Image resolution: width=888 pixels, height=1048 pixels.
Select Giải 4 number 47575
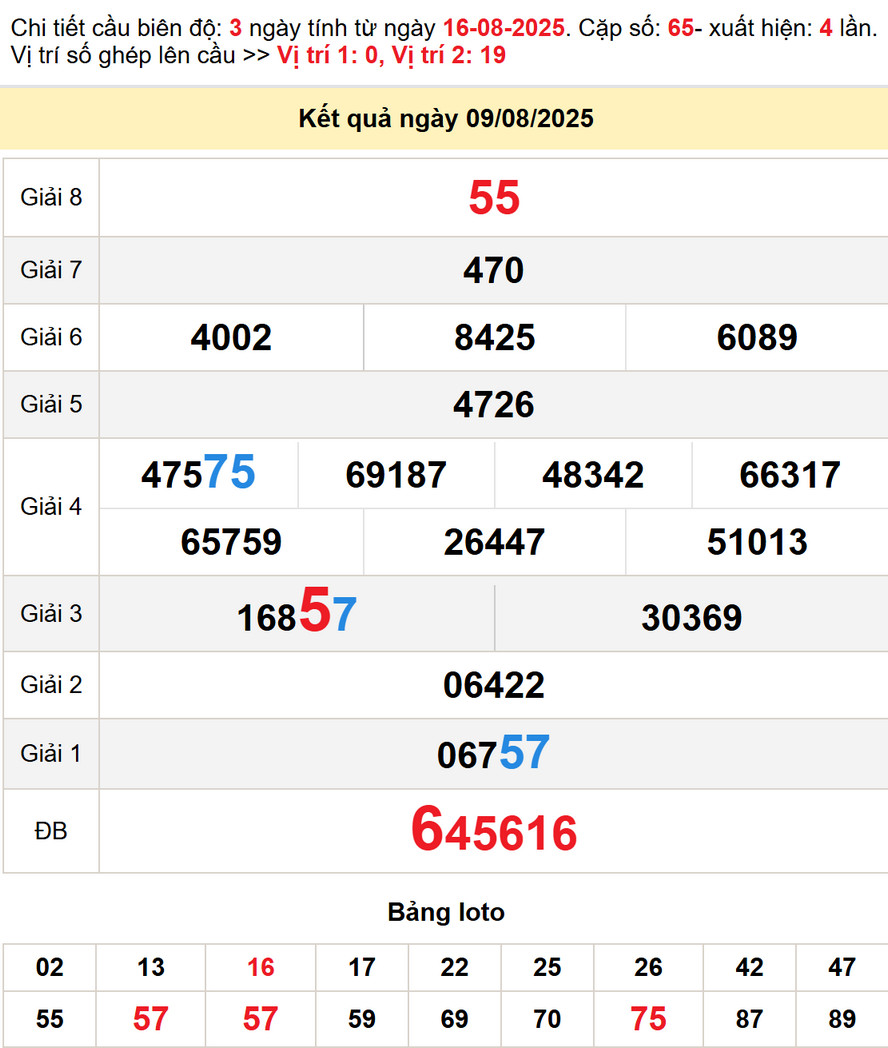click(x=198, y=474)
